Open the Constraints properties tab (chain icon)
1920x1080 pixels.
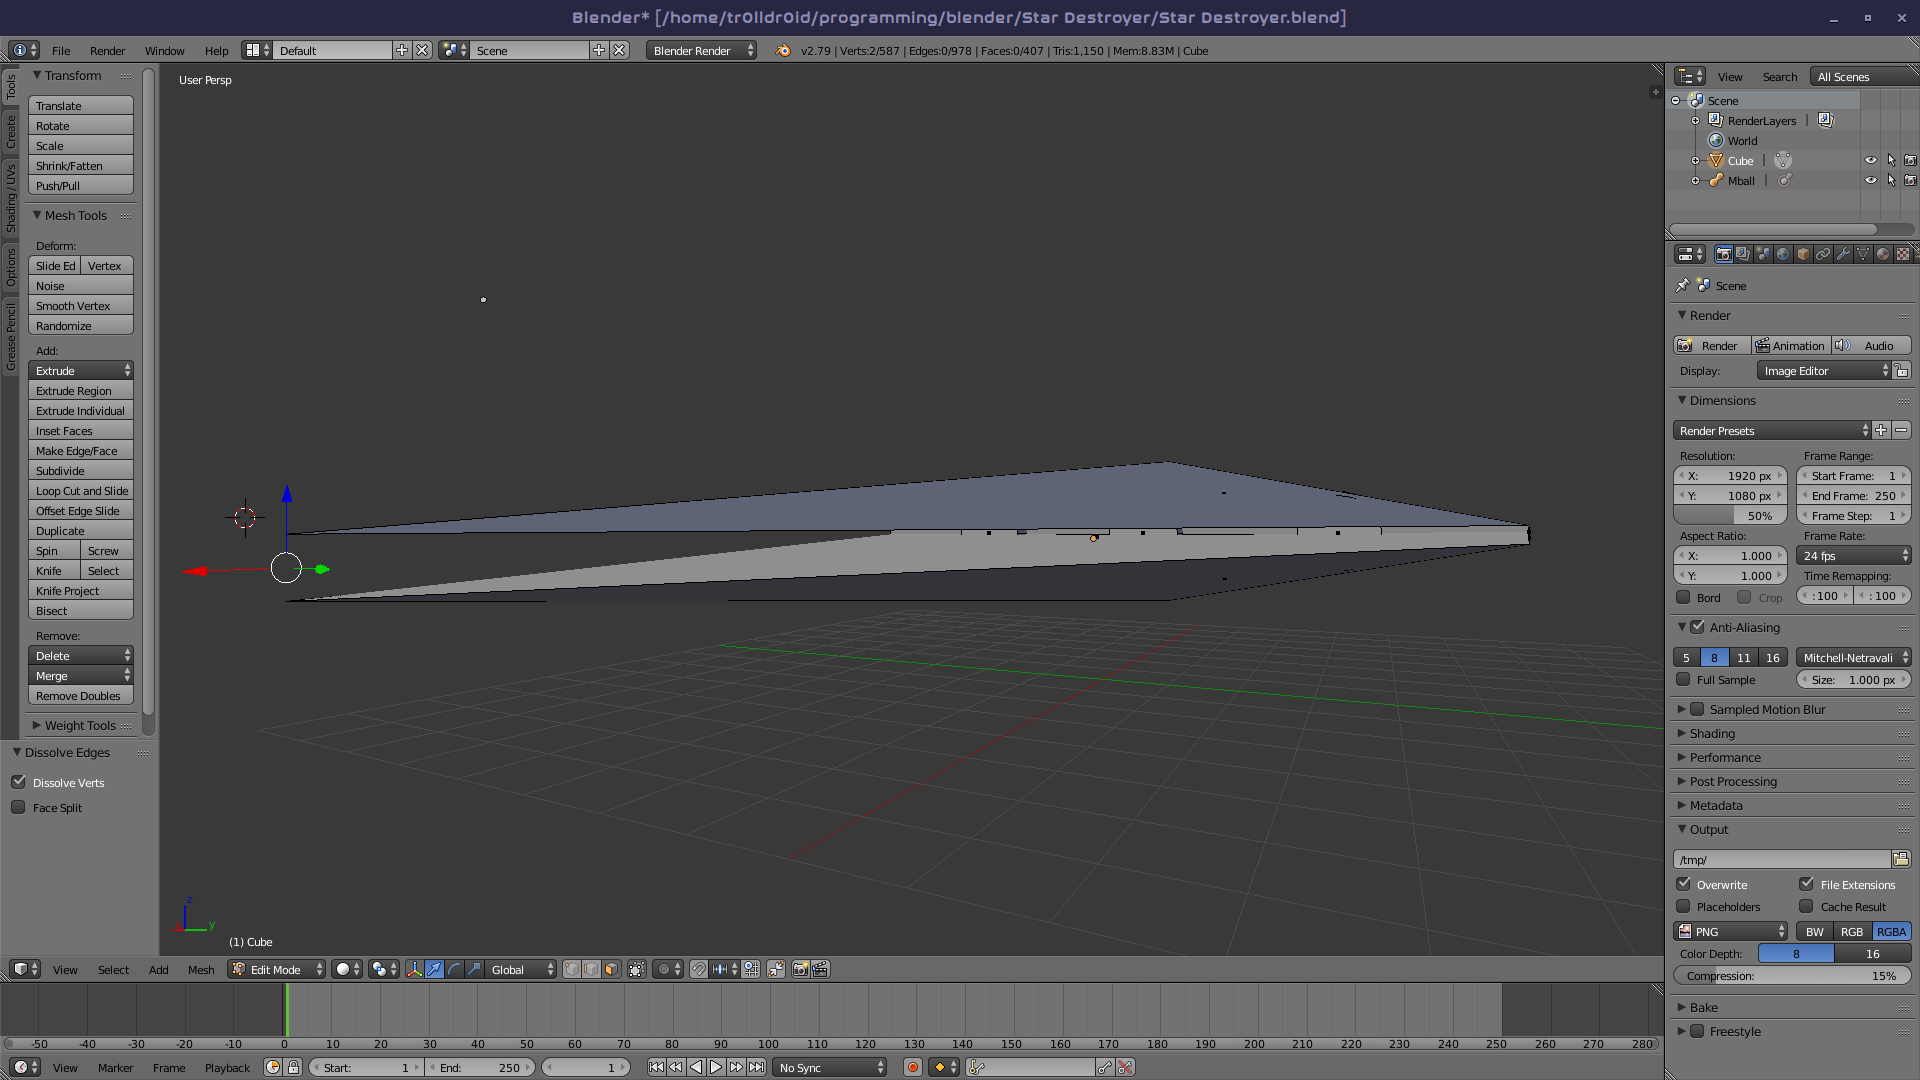point(1823,254)
